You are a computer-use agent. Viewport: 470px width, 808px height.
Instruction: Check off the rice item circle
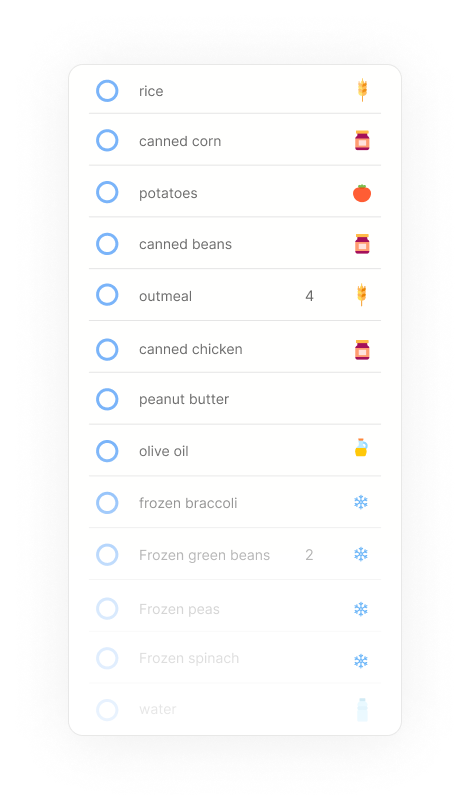point(107,91)
